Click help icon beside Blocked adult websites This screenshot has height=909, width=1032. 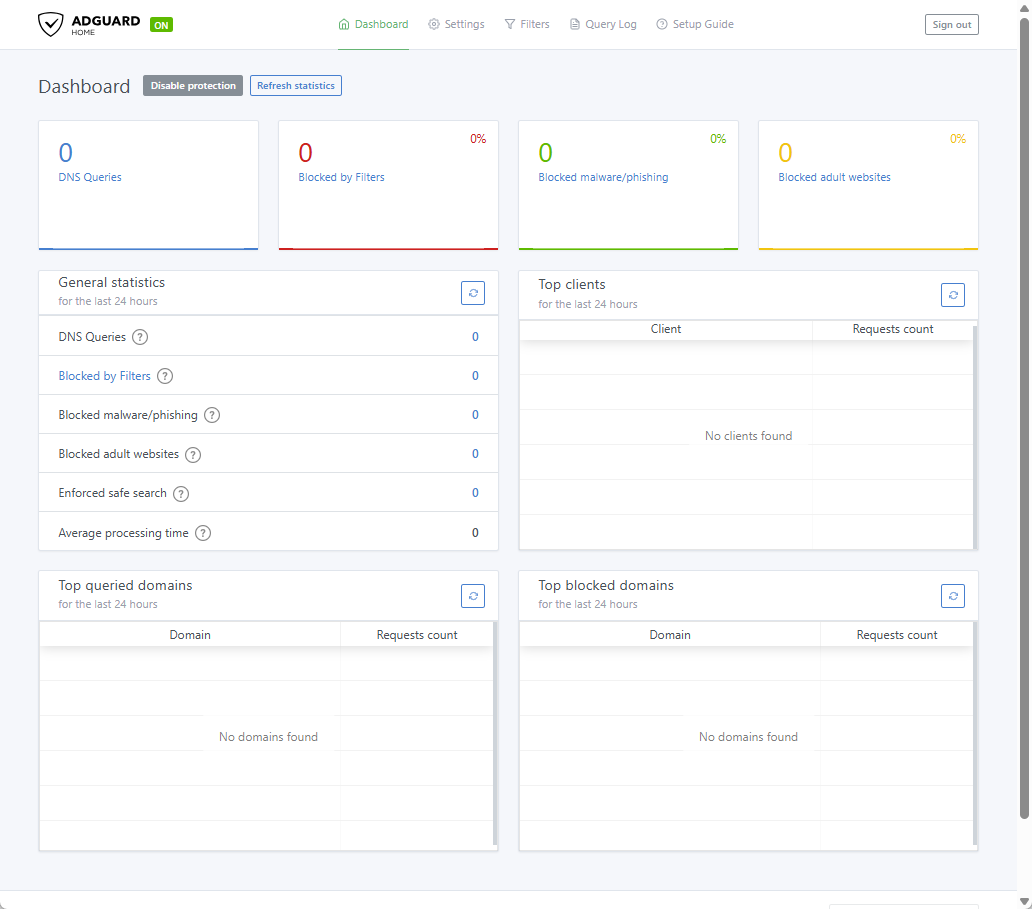click(x=193, y=454)
